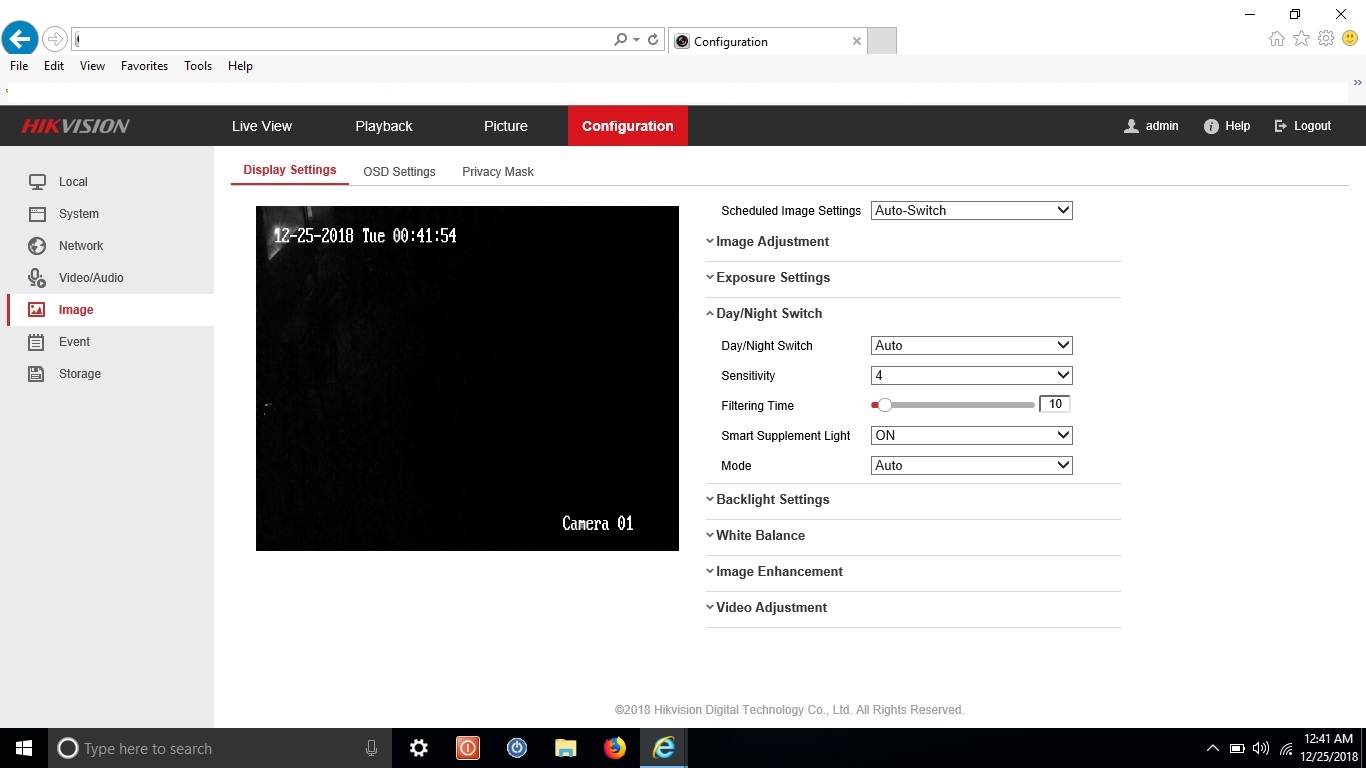The height and width of the screenshot is (768, 1366).
Task: Click the Local monitor icon in sidebar
Action: pos(37,182)
